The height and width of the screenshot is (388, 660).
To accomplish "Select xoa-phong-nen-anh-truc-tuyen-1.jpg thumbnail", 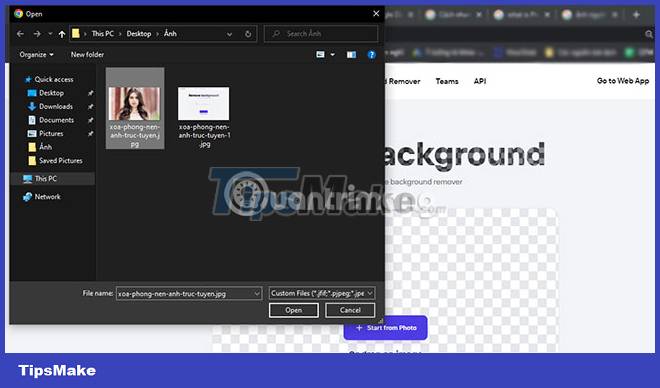I will 204,104.
